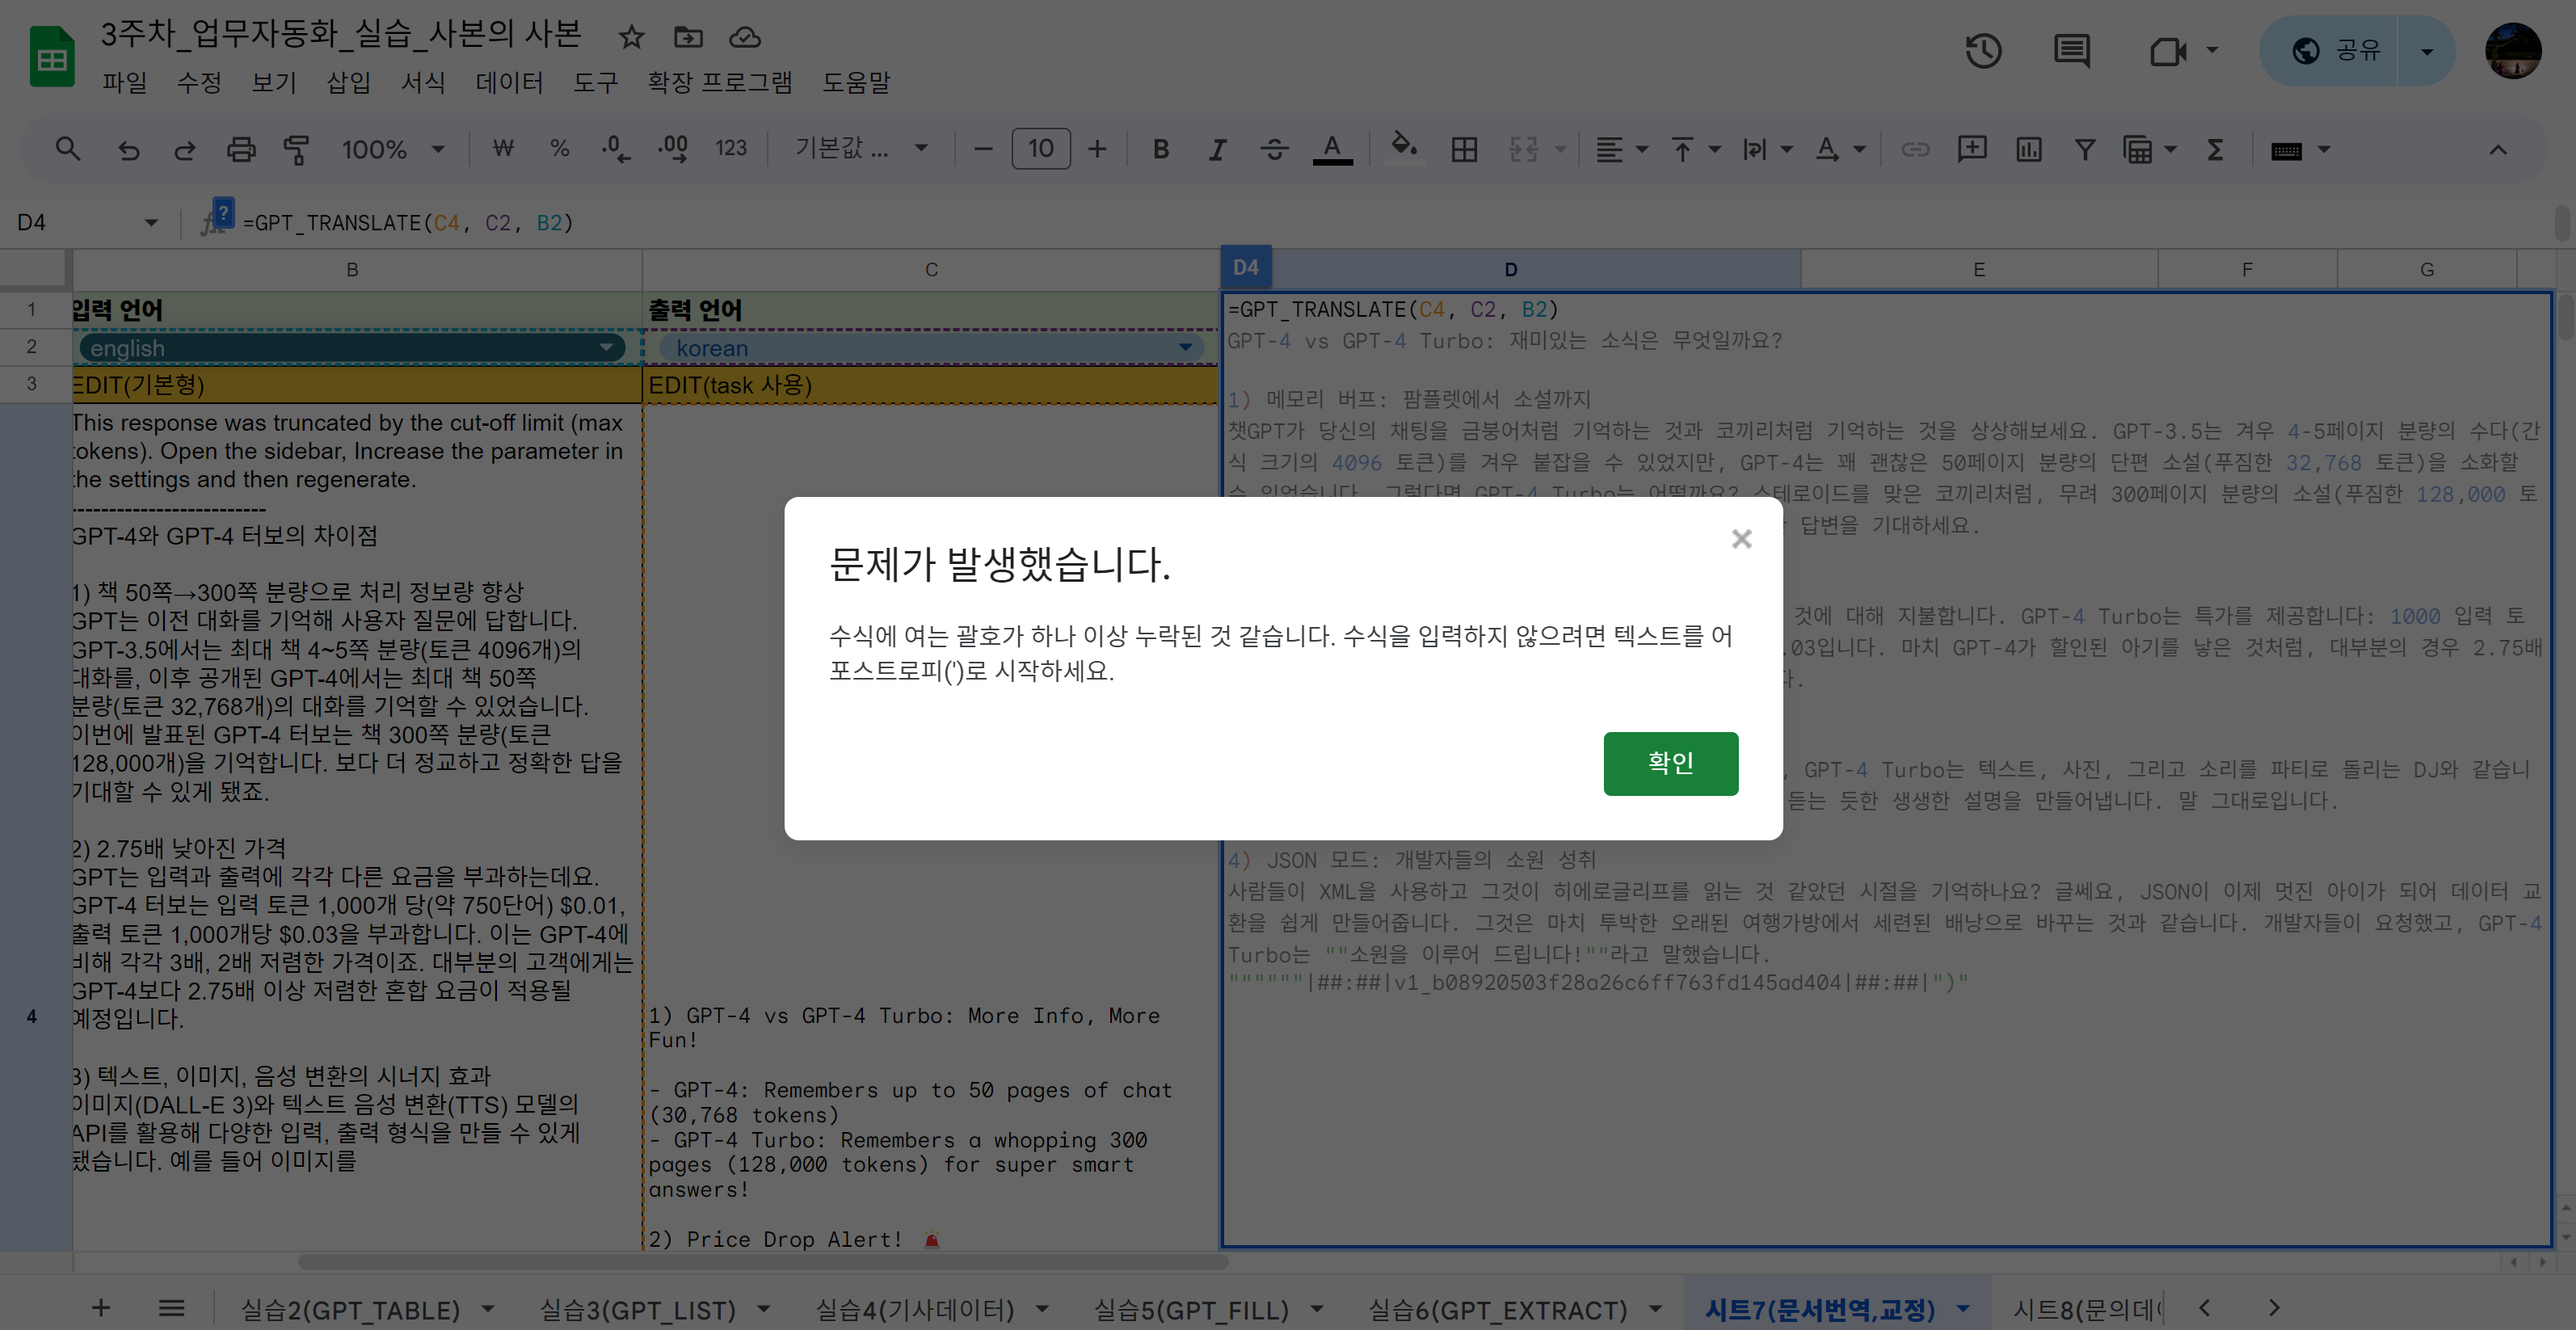Image resolution: width=2576 pixels, height=1330 pixels.
Task: Open the 100% zoom dropdown
Action: point(393,150)
